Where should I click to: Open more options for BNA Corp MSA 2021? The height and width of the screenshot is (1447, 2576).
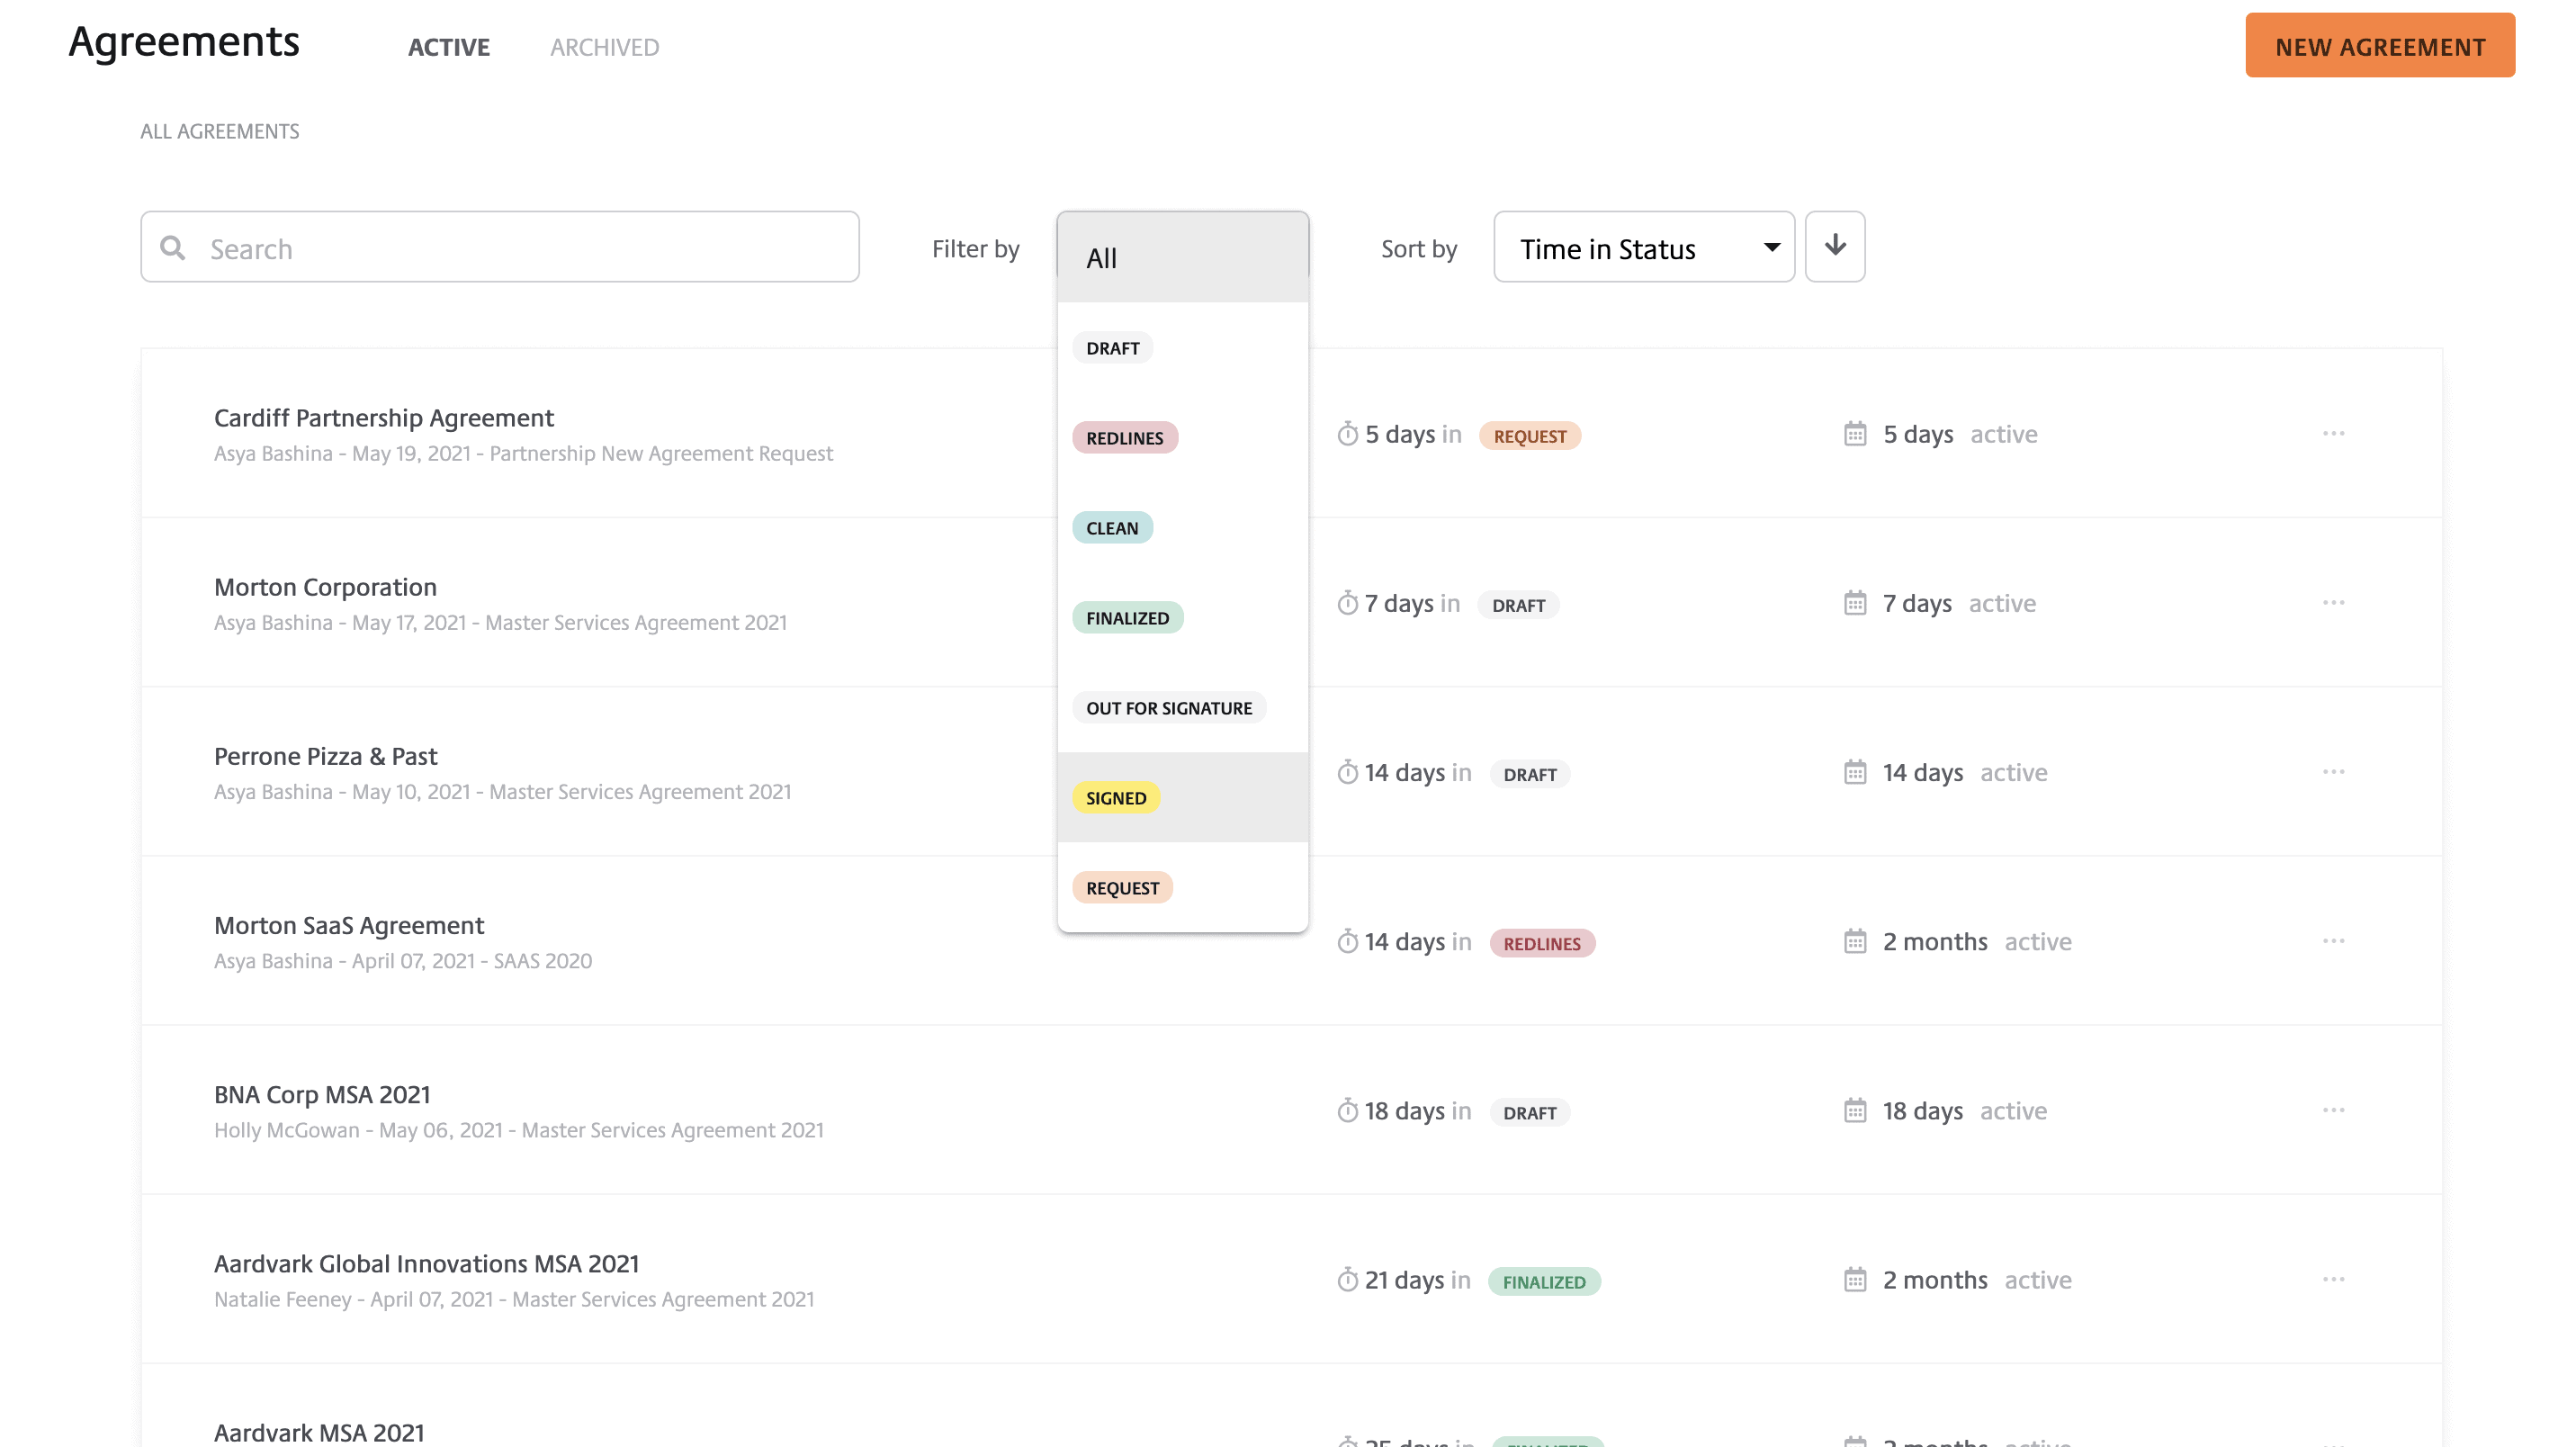pyautogui.click(x=2333, y=1110)
